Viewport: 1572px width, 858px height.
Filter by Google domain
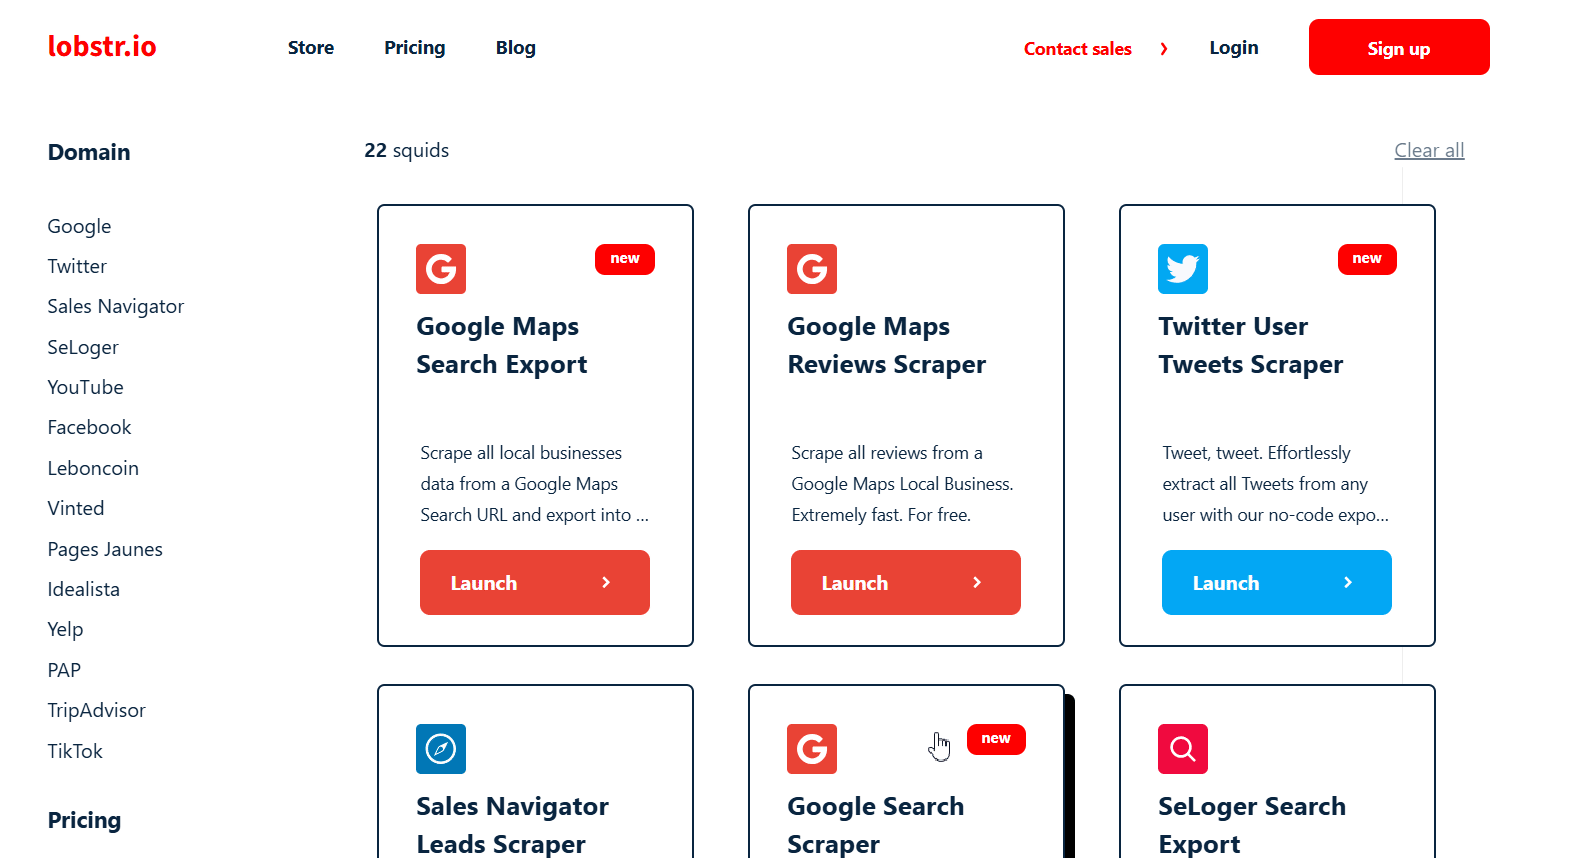[79, 227]
